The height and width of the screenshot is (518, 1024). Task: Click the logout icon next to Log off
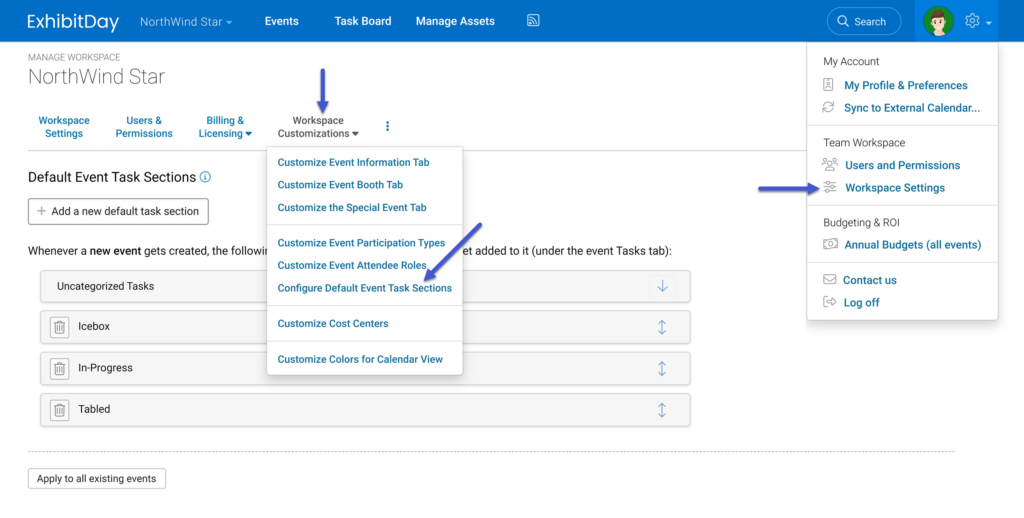[829, 302]
